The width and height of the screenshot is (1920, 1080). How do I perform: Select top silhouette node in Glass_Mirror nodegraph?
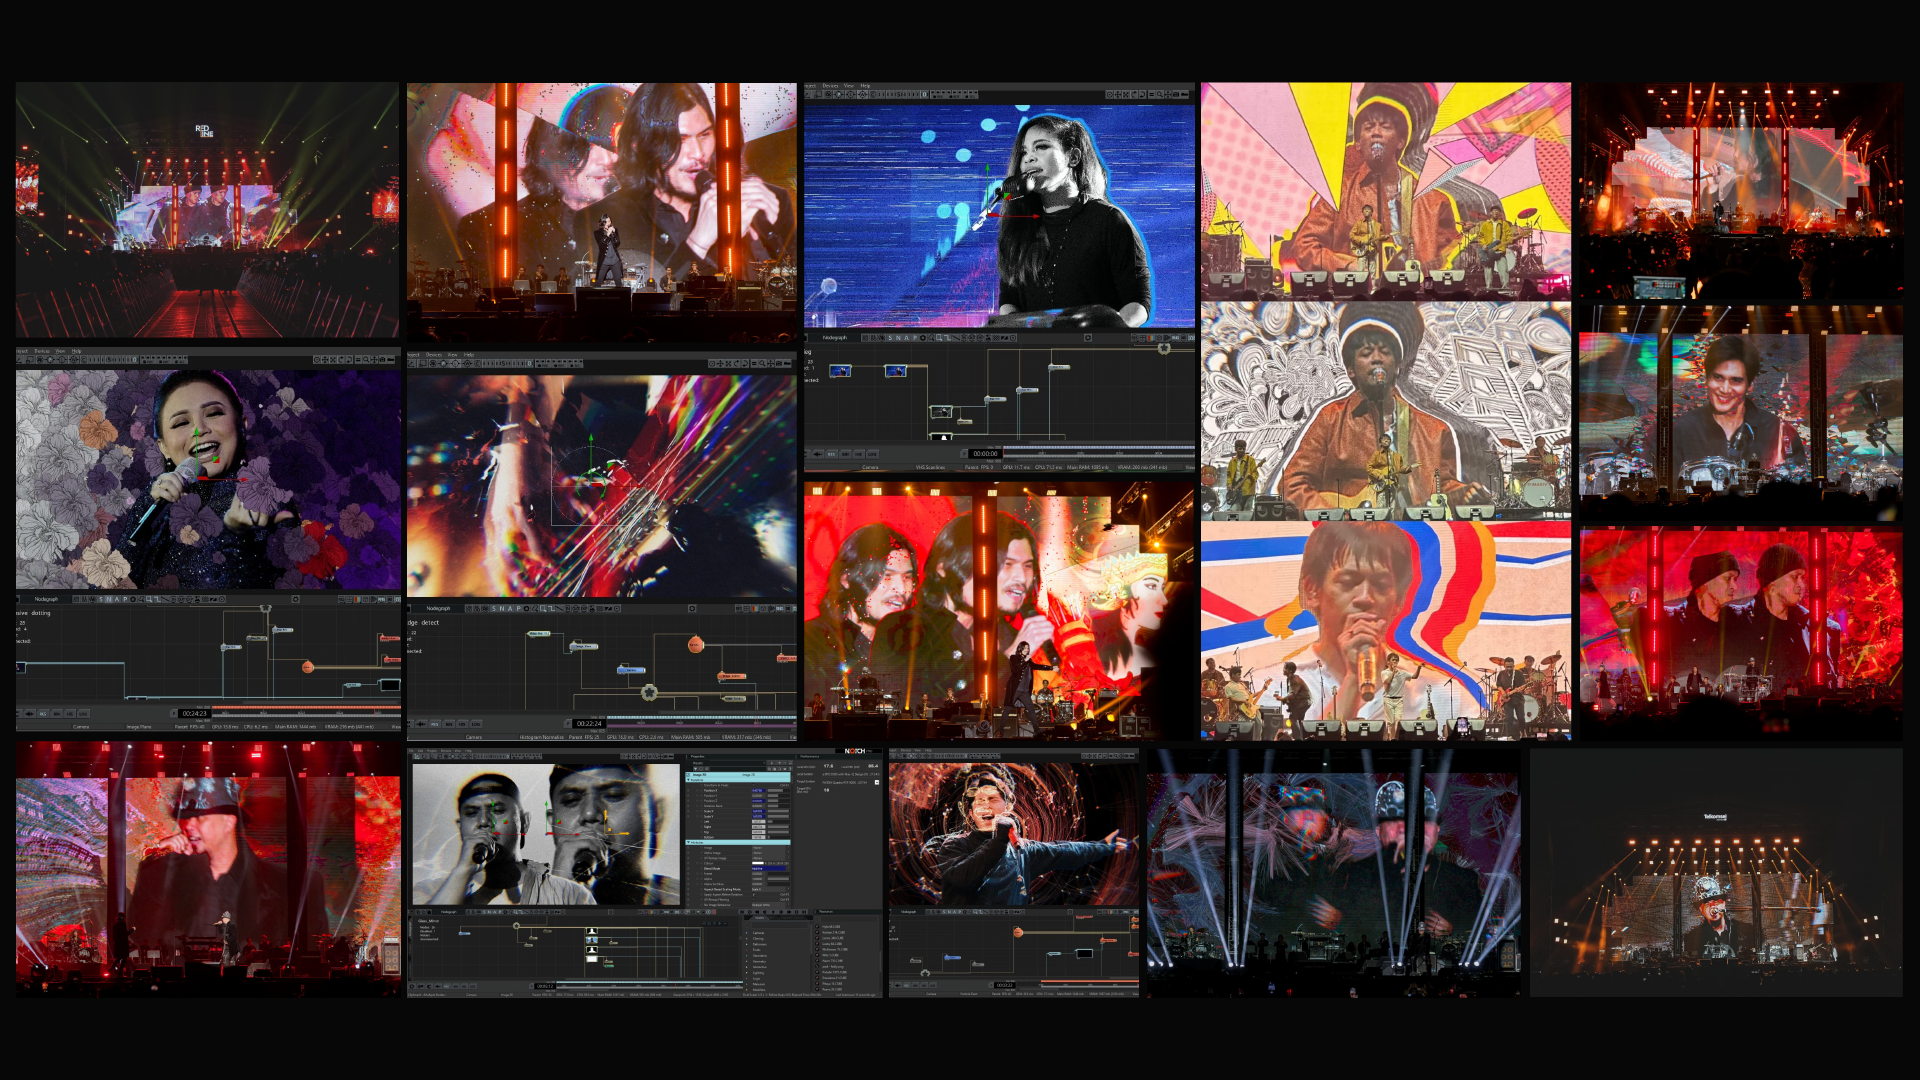[x=592, y=931]
